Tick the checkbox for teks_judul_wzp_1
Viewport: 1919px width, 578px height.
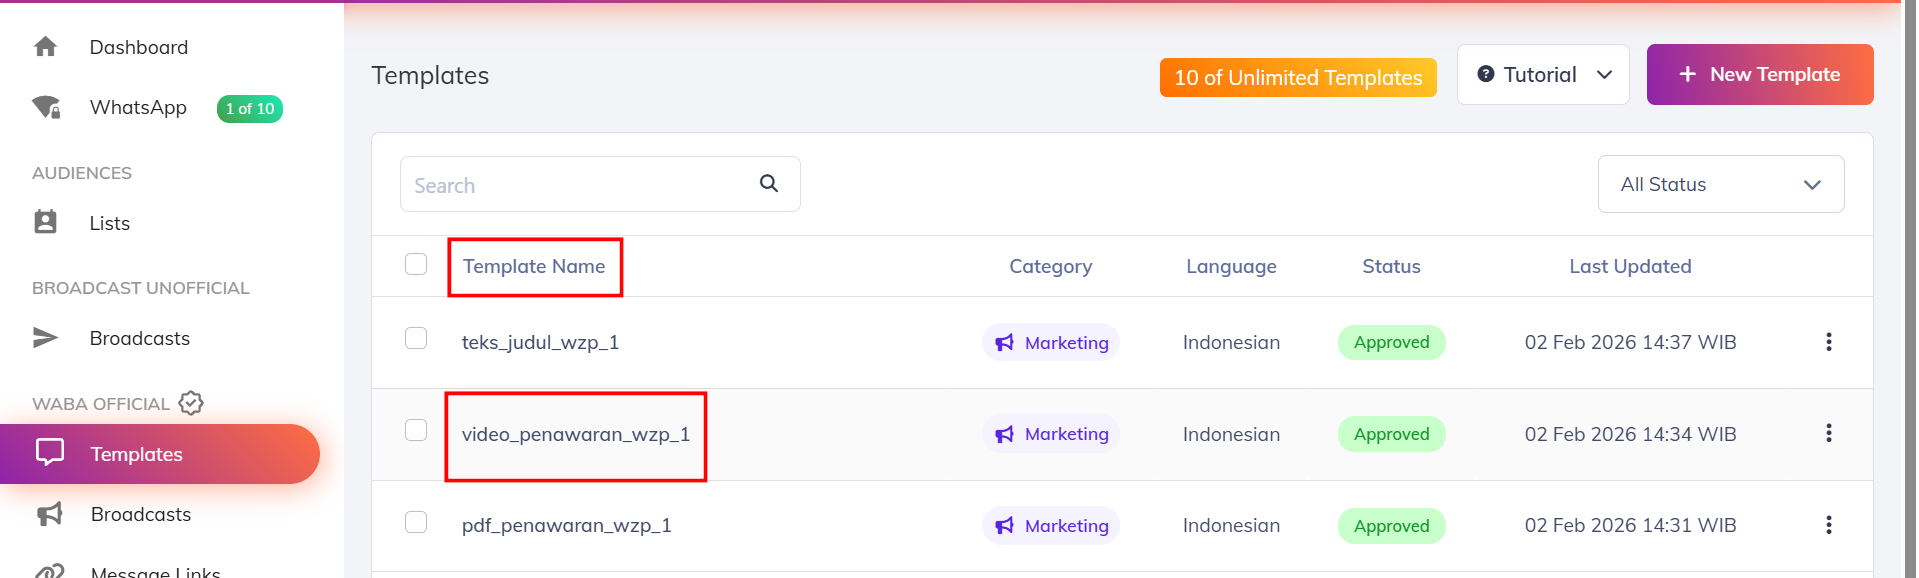point(416,338)
